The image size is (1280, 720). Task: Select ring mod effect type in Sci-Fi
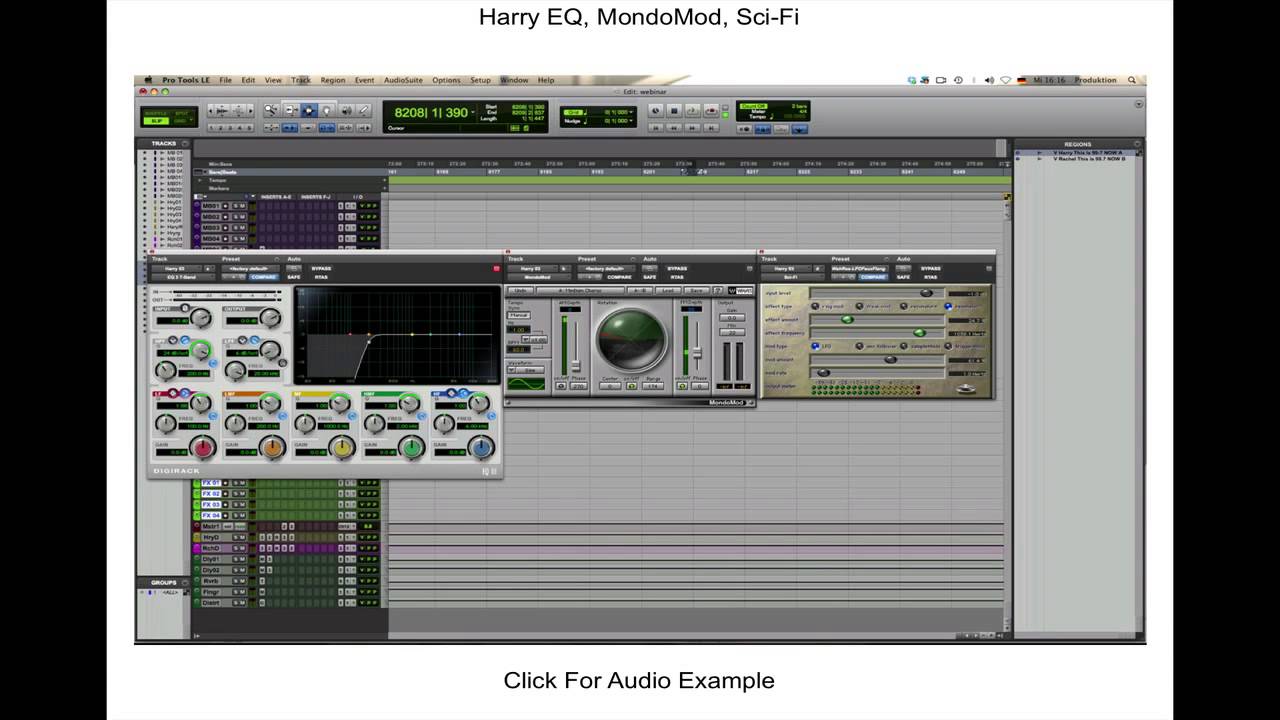click(815, 306)
